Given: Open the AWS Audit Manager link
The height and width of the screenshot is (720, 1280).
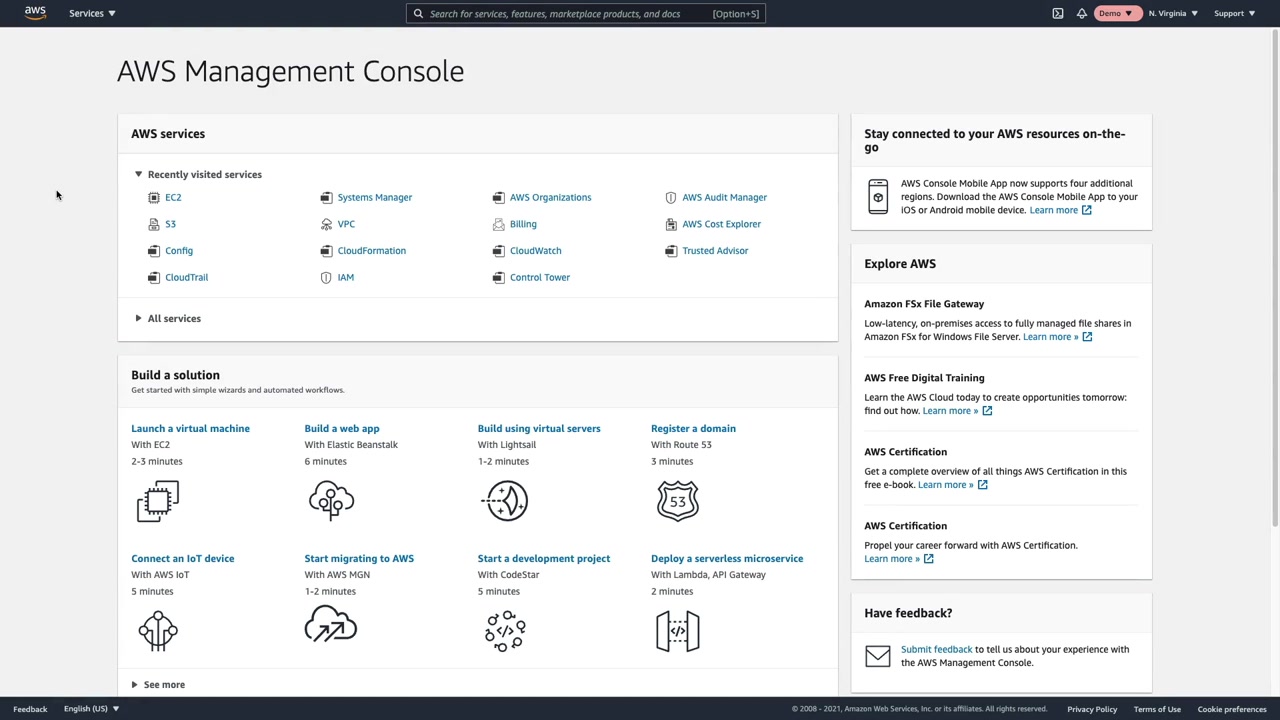Looking at the screenshot, I should (x=725, y=198).
